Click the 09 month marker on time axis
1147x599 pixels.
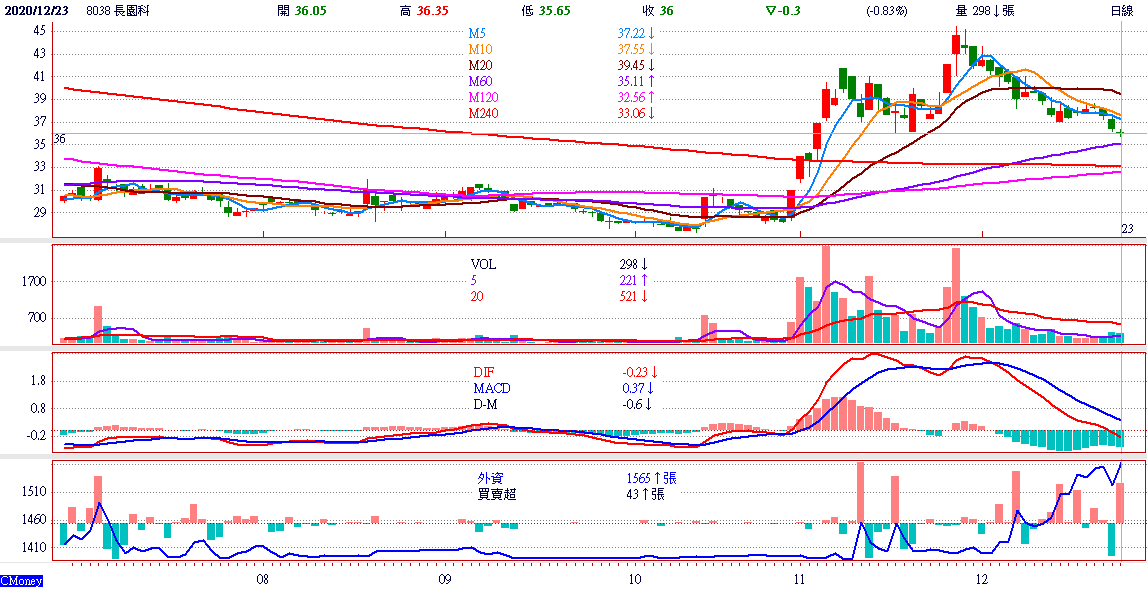tap(445, 579)
